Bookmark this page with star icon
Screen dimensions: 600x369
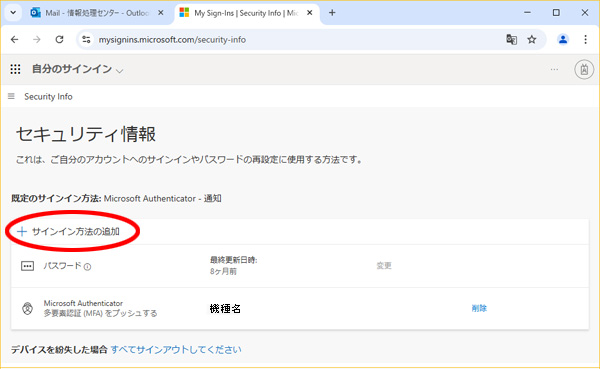coord(532,39)
